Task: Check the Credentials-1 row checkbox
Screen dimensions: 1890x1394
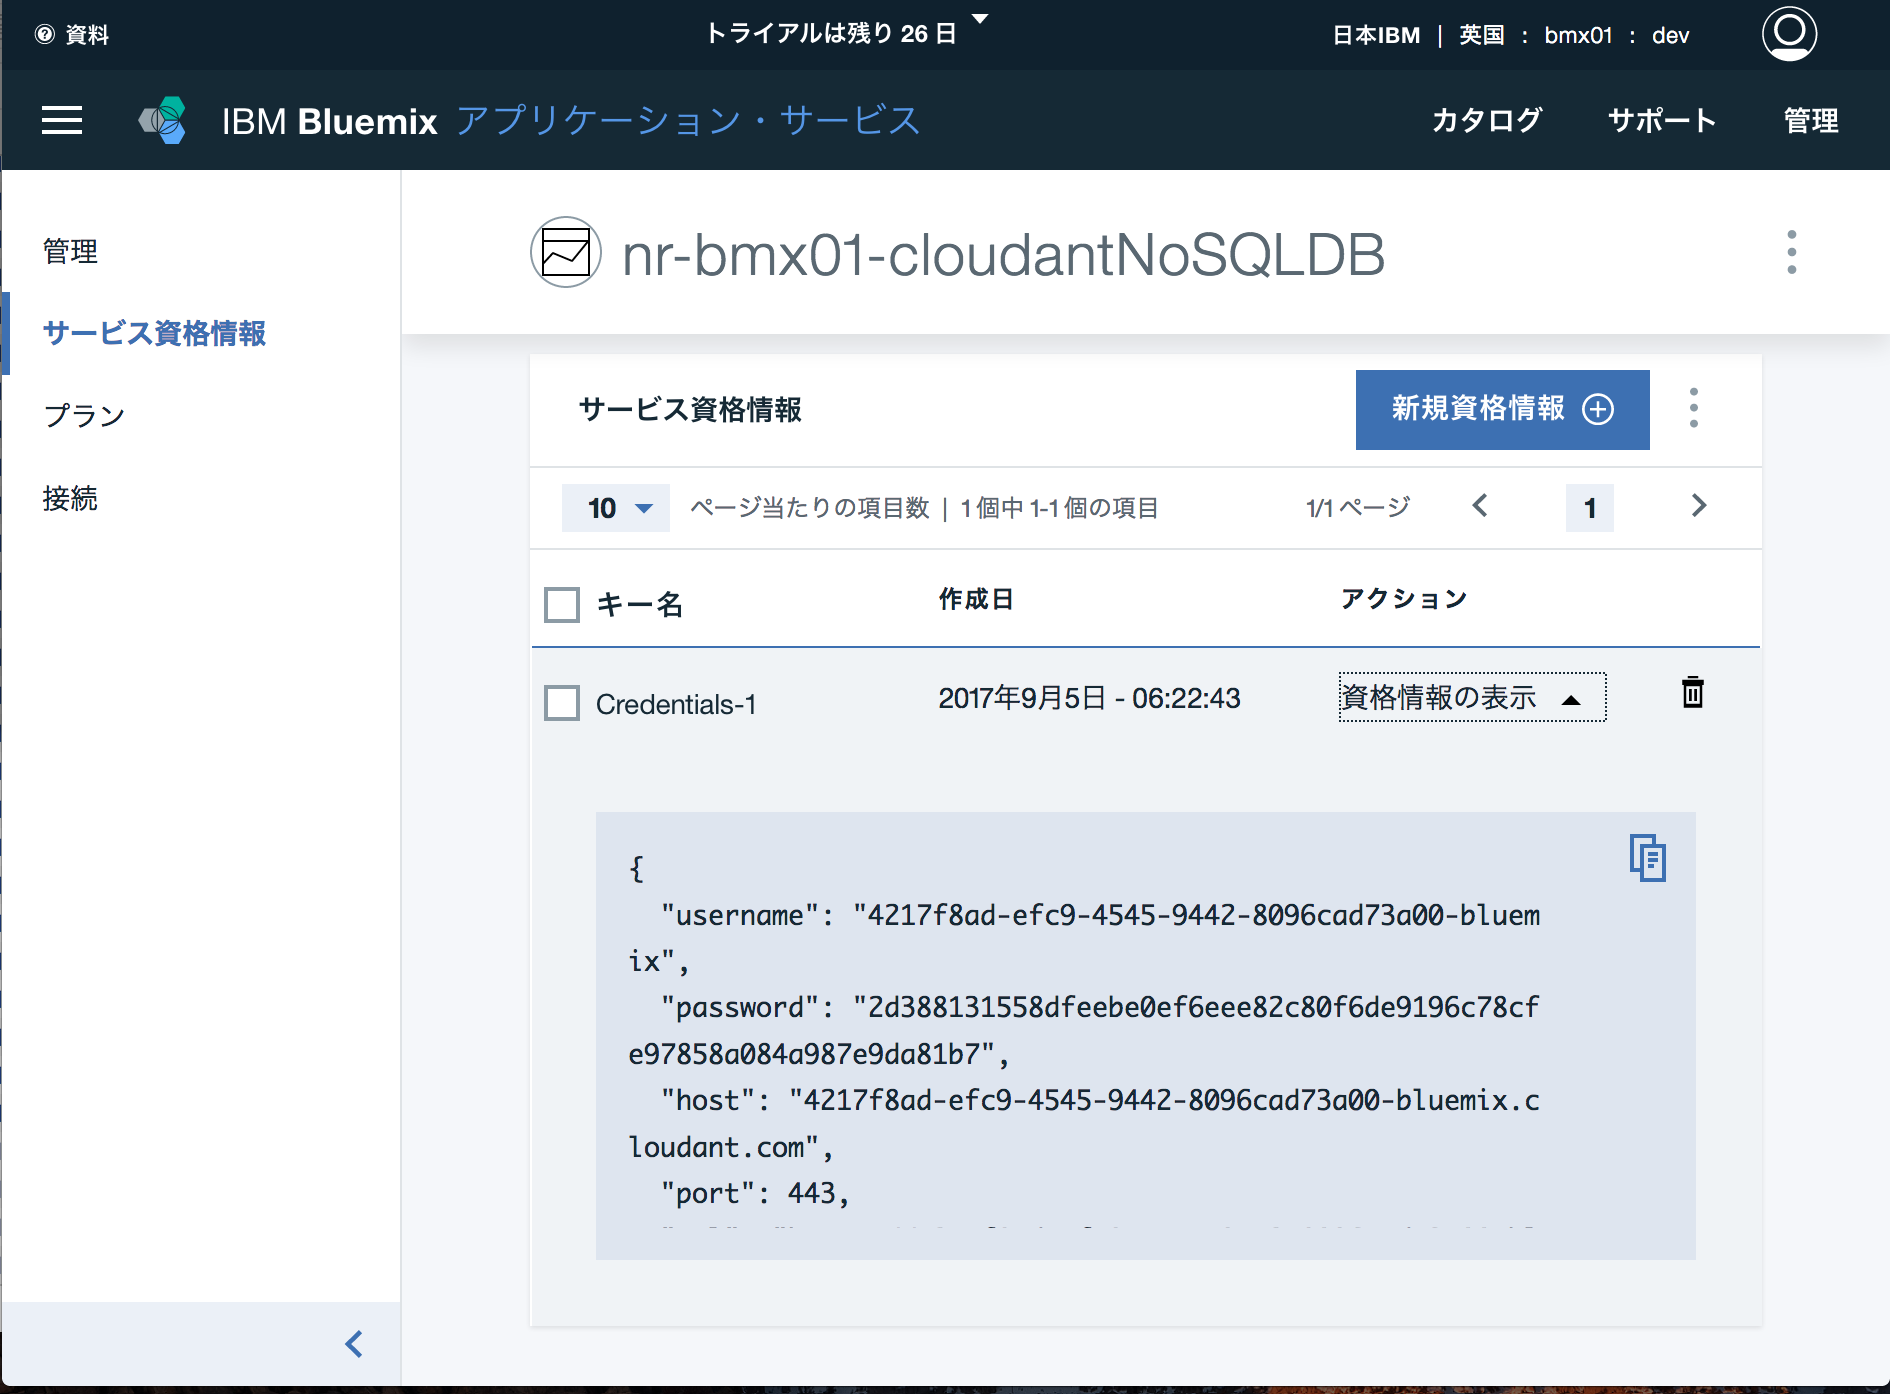Action: pos(561,703)
